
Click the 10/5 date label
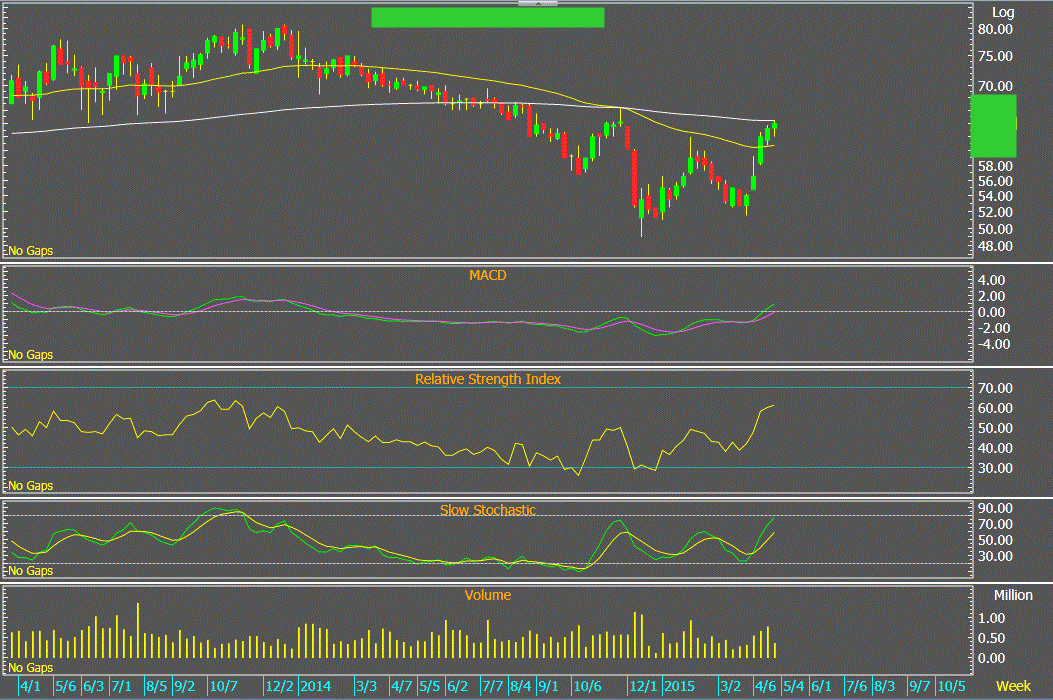952,686
